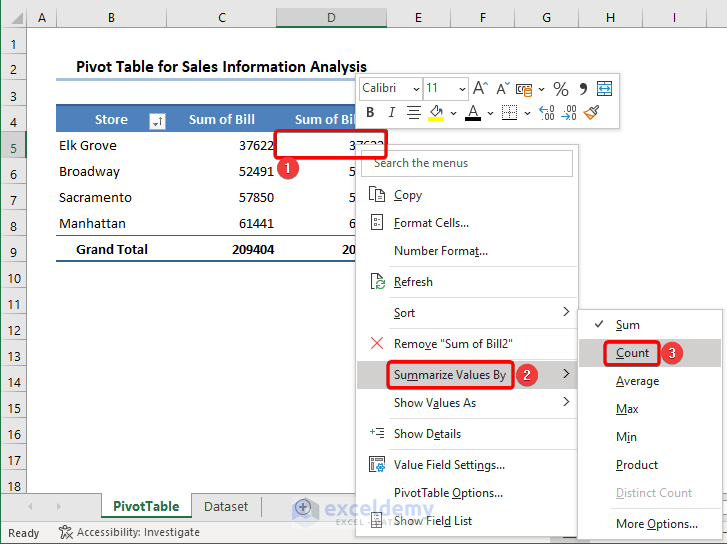Click the Format Painter brush icon
This screenshot has width=727, height=544.
coord(592,113)
